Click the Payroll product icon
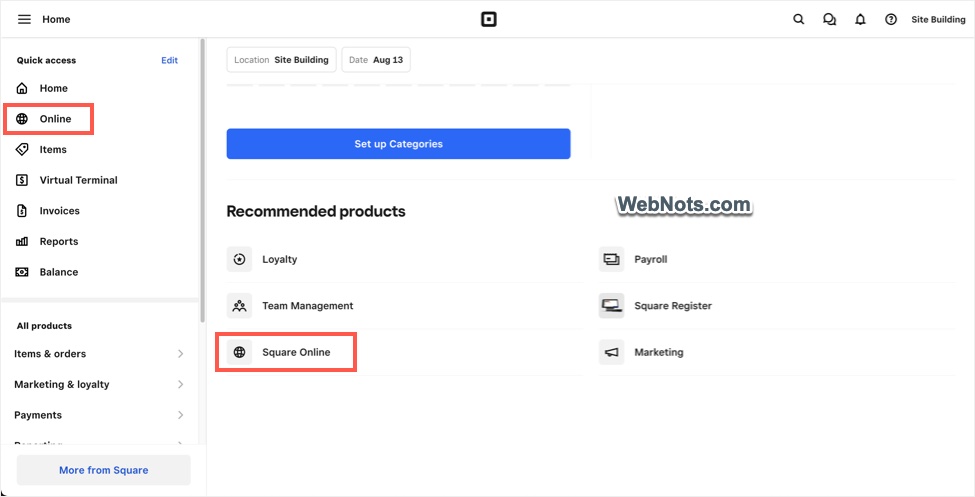This screenshot has width=975, height=497. coord(611,259)
